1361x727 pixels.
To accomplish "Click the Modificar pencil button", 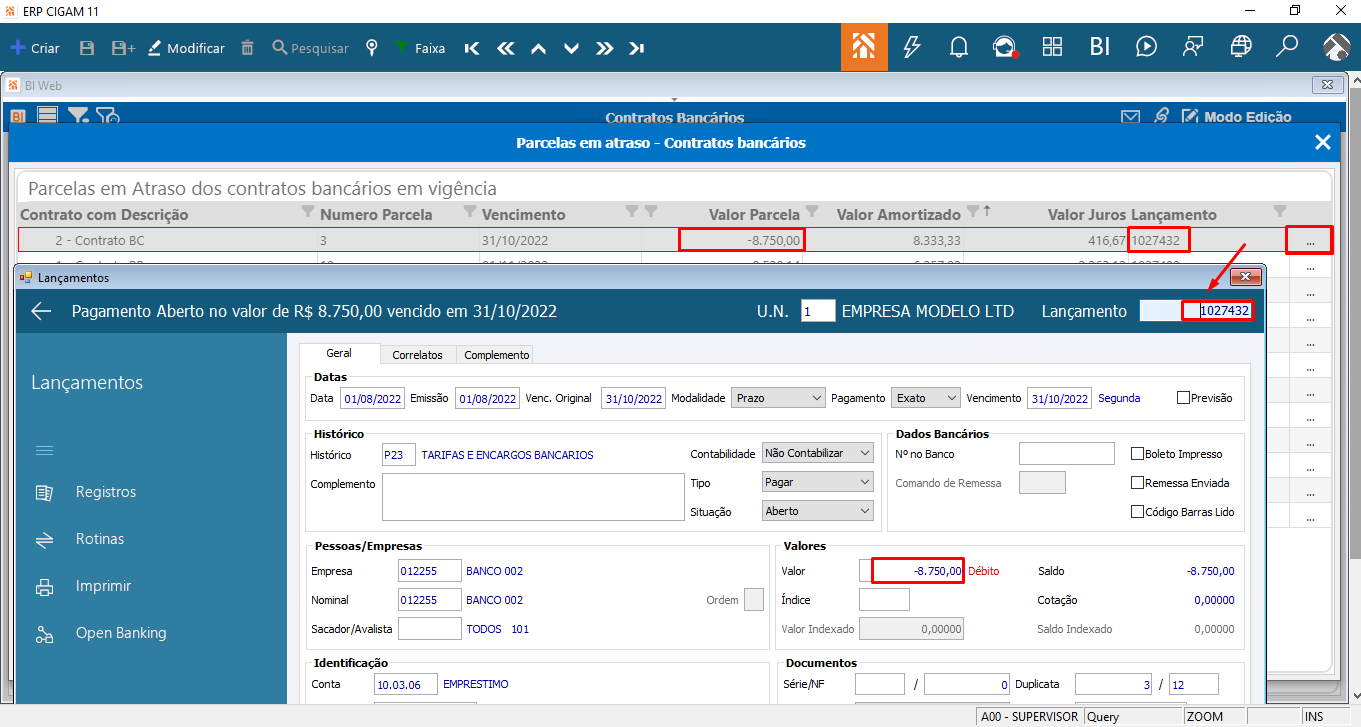I will pyautogui.click(x=186, y=48).
